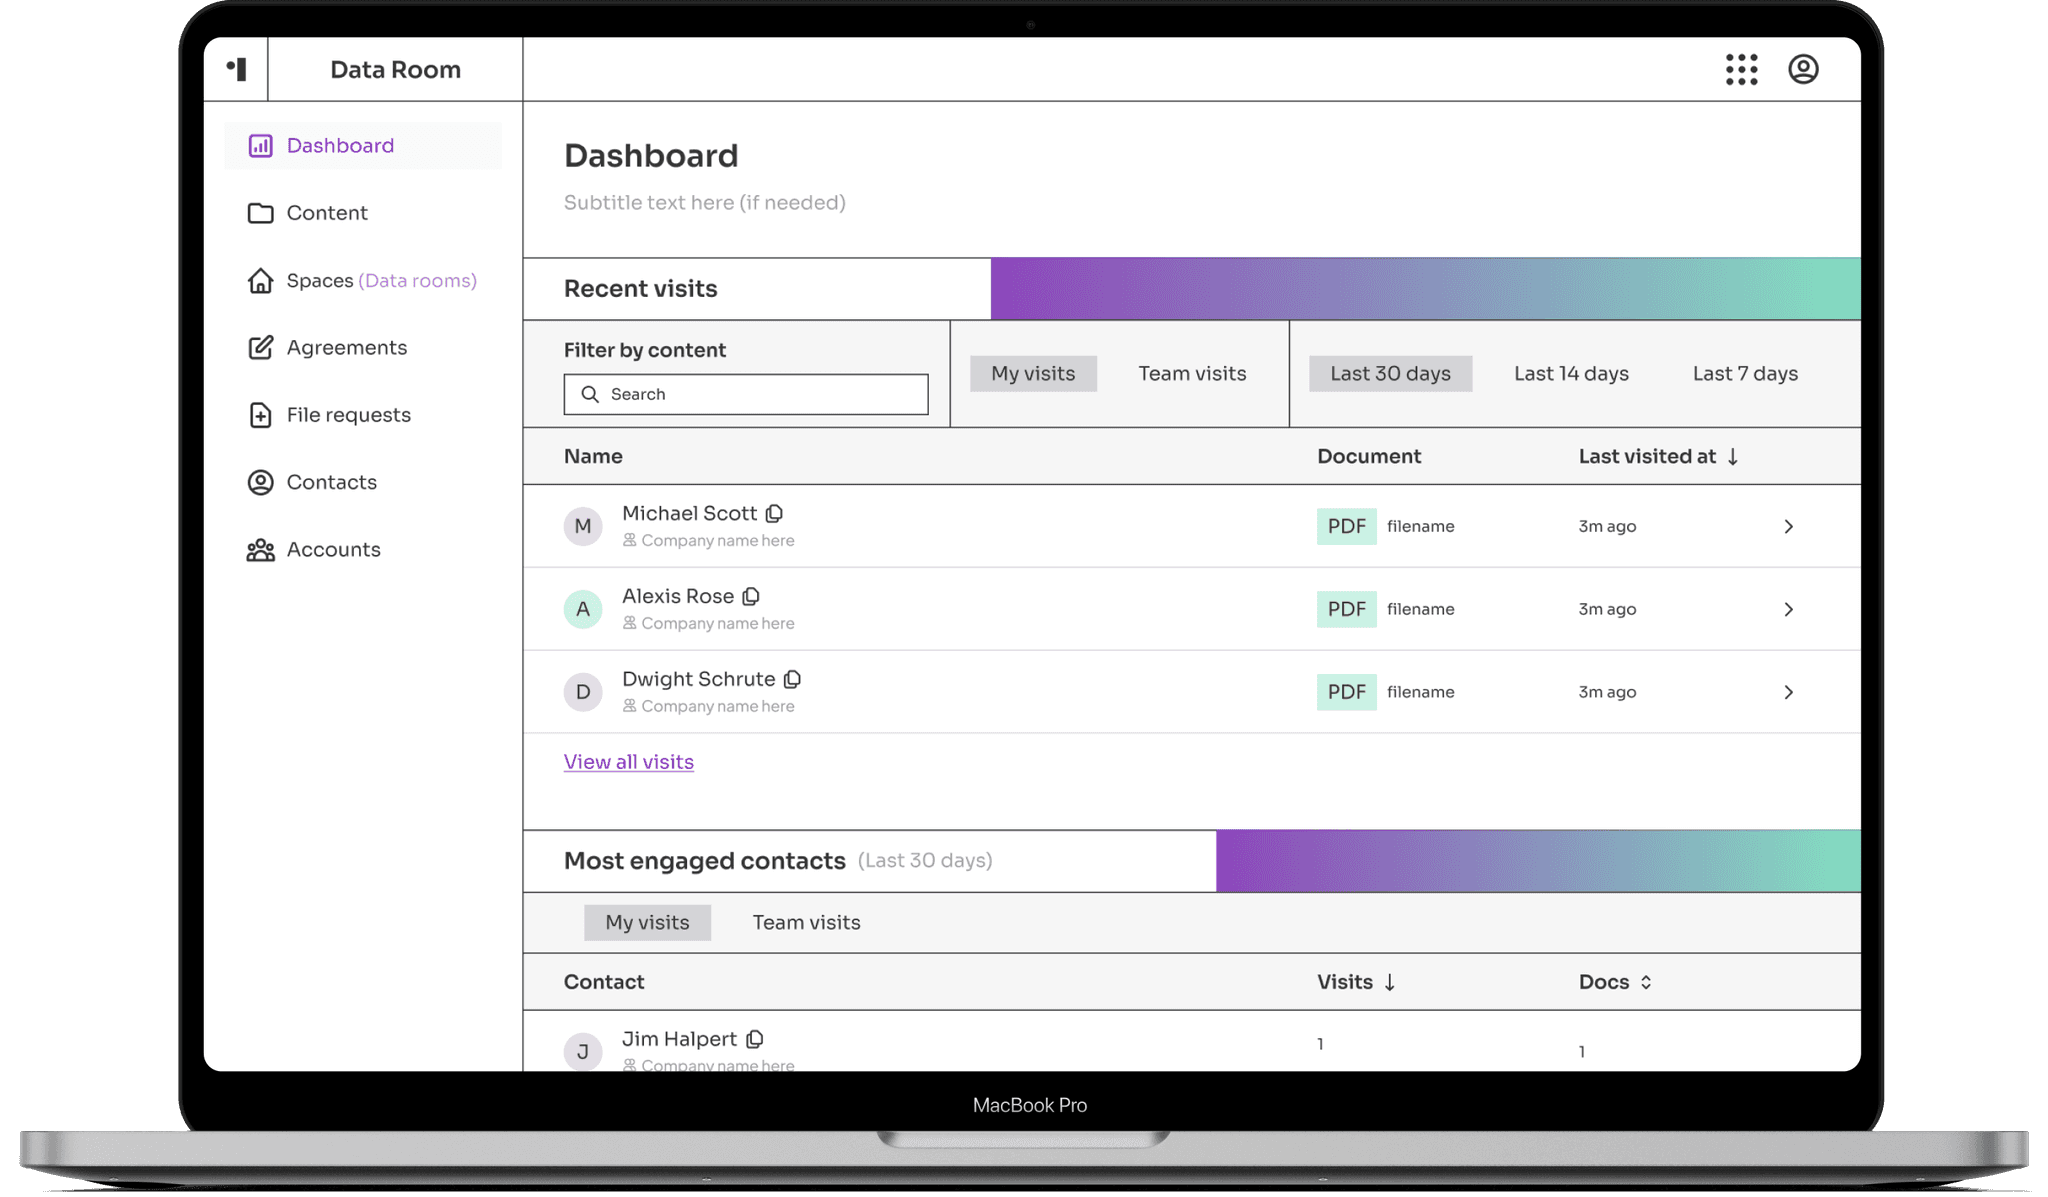Click Jim Halpert's J avatar

pyautogui.click(x=583, y=1051)
